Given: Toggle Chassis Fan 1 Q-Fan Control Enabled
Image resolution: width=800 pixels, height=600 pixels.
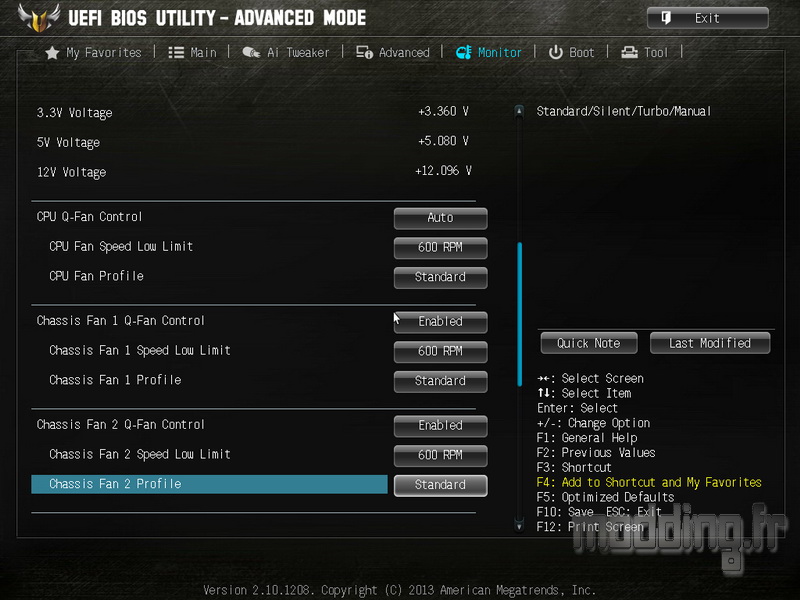Looking at the screenshot, I should click(440, 322).
